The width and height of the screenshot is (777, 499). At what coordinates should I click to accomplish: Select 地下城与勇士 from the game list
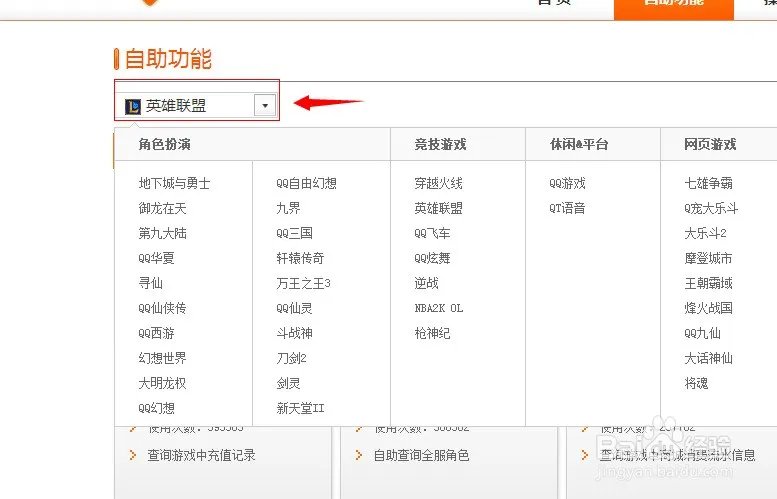point(174,183)
